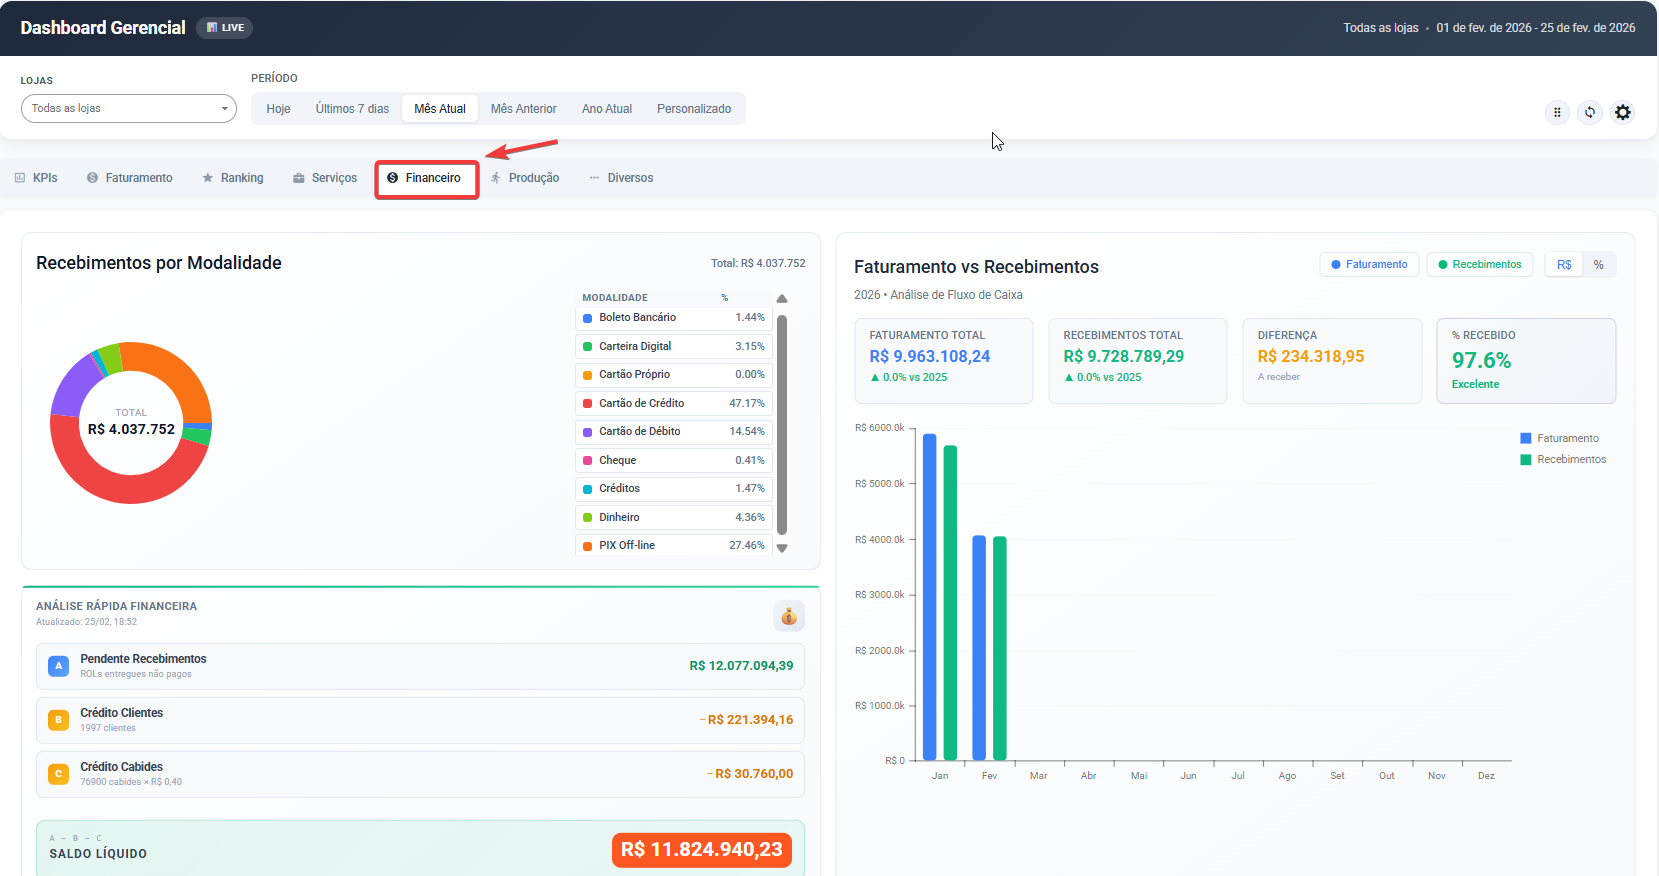Open the KPIs tab
1659x876 pixels.
point(36,178)
